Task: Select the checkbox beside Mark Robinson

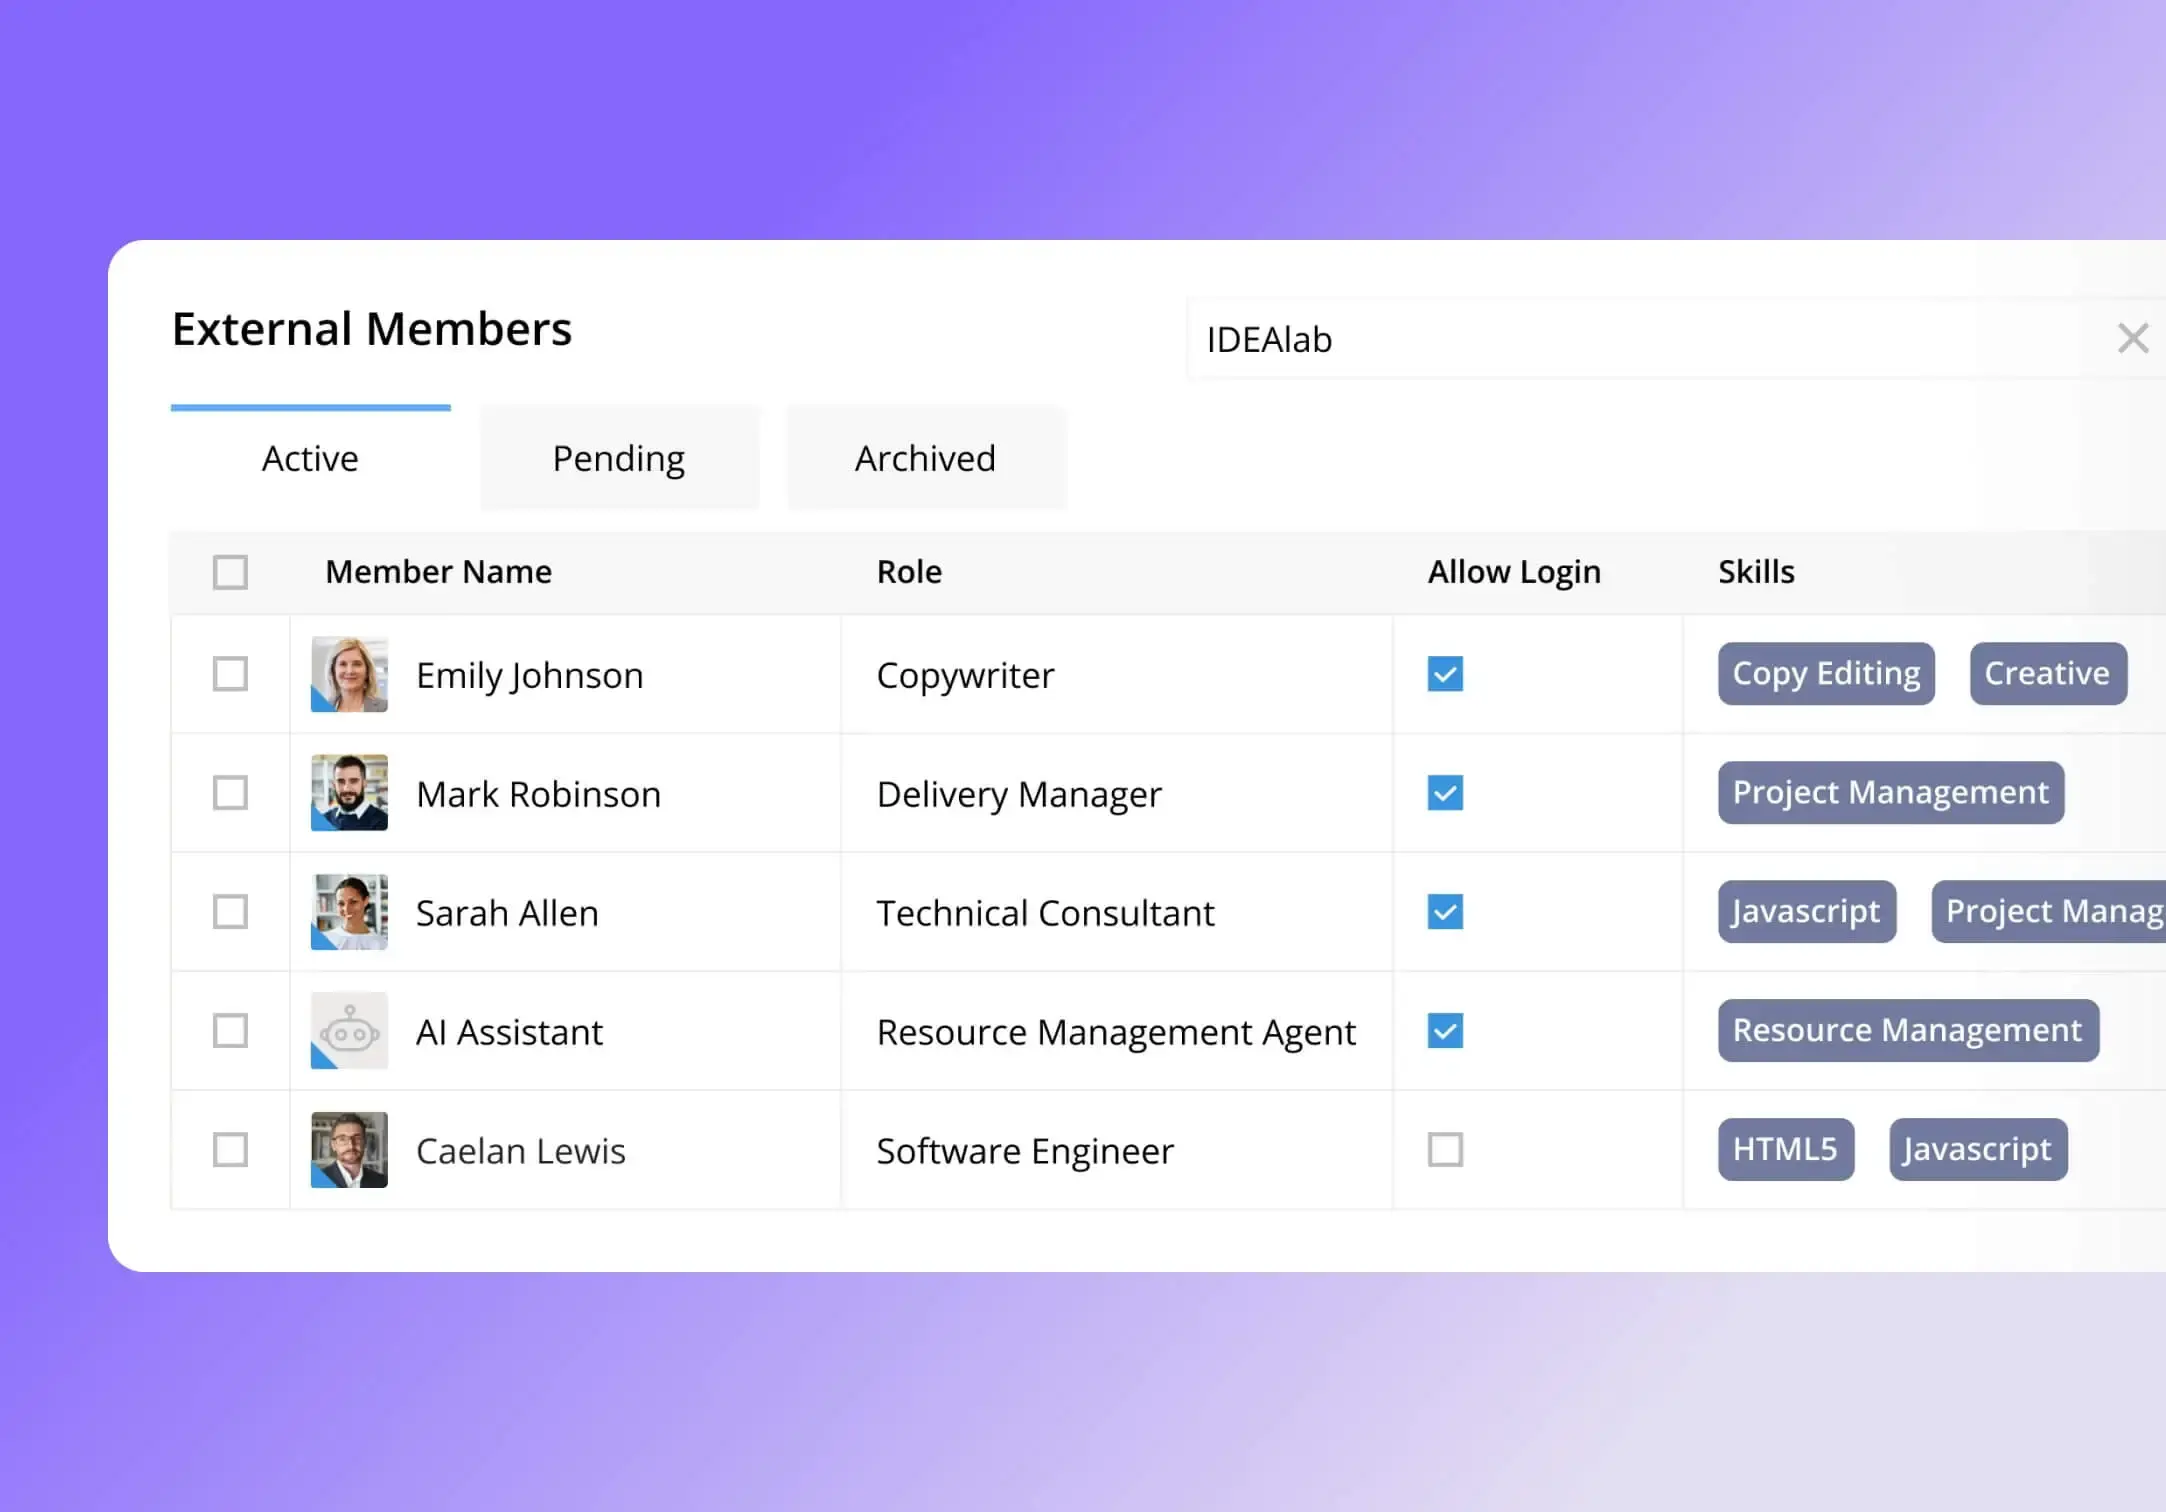Action: (x=230, y=793)
